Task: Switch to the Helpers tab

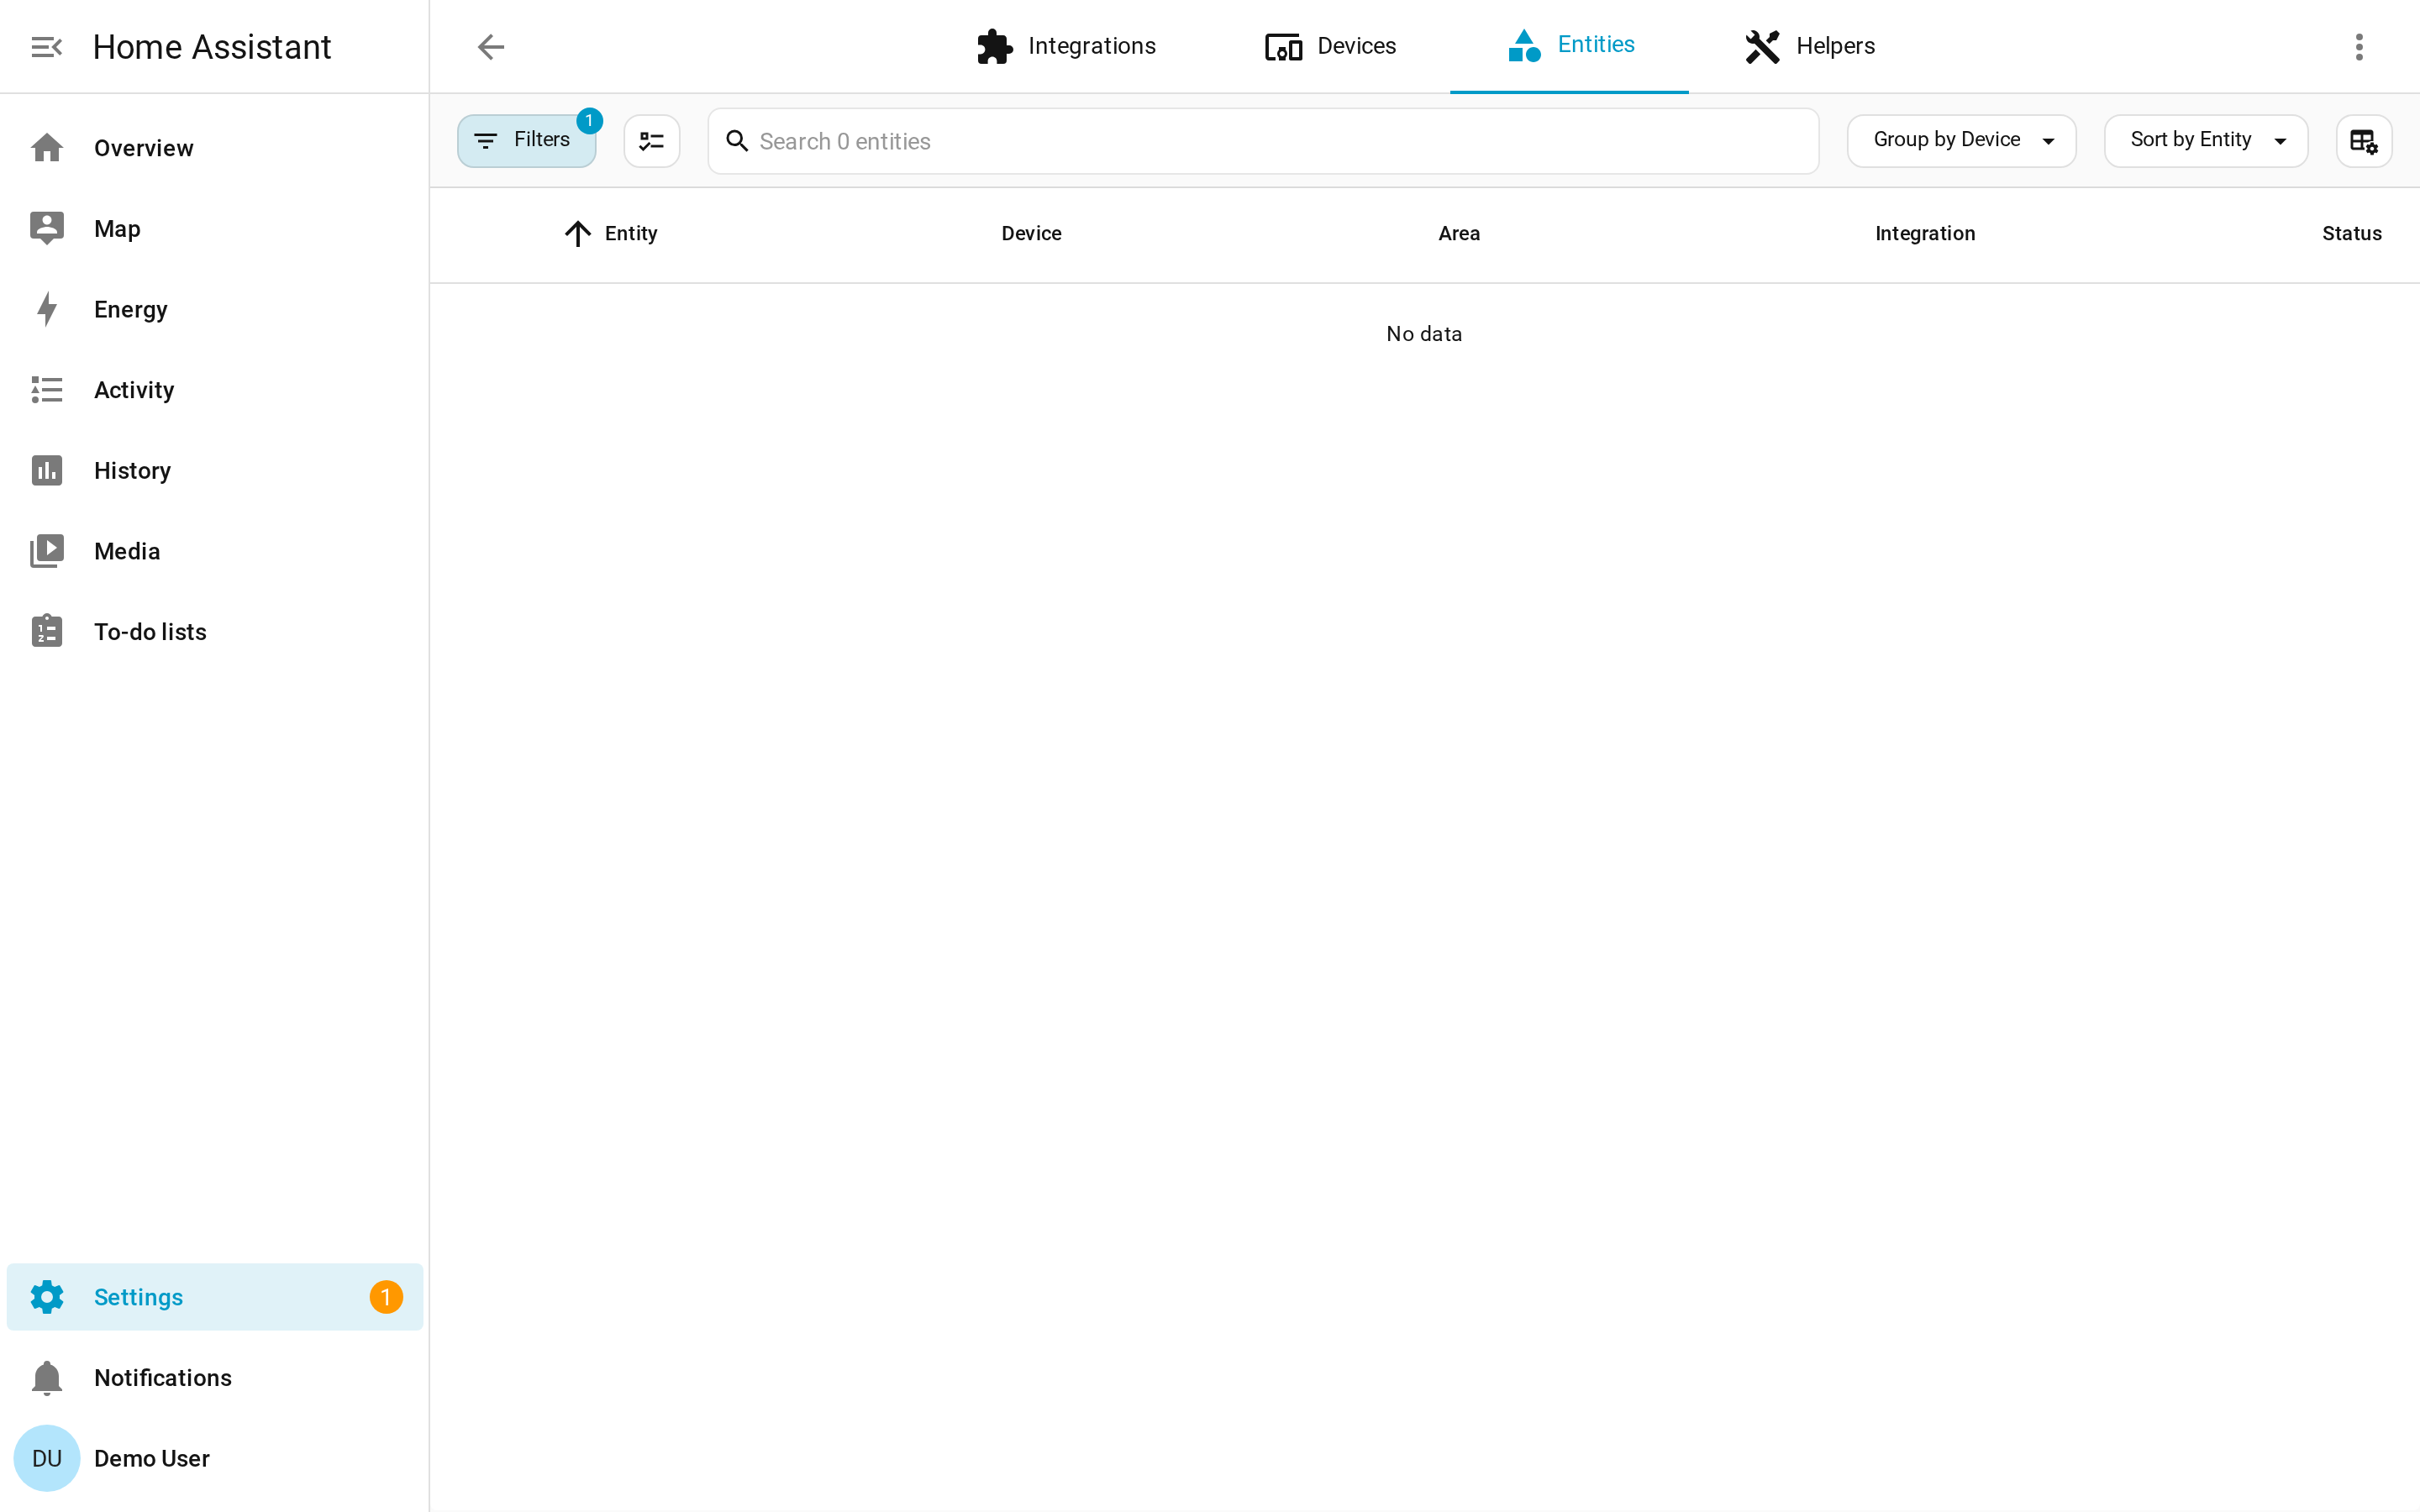Action: click(x=1809, y=47)
